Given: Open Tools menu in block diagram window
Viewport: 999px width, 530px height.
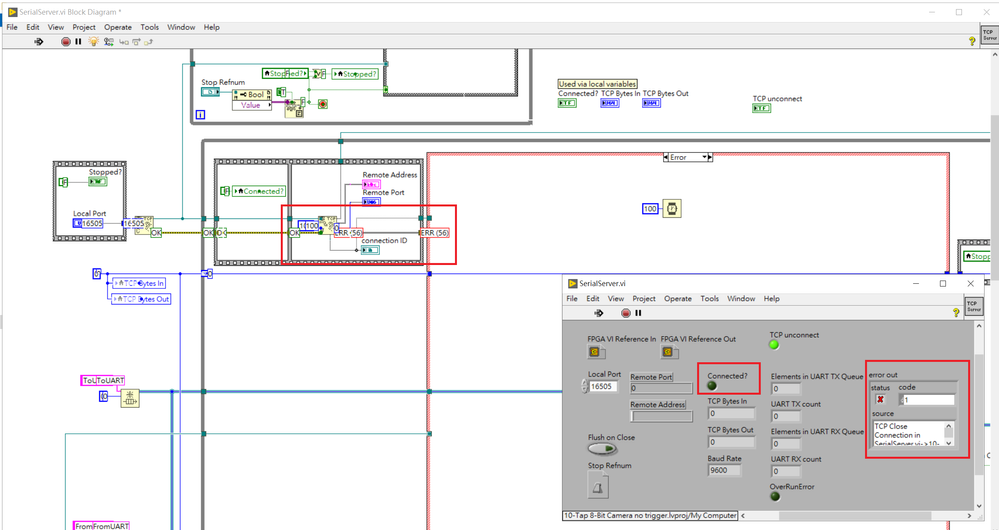Looking at the screenshot, I should (150, 27).
